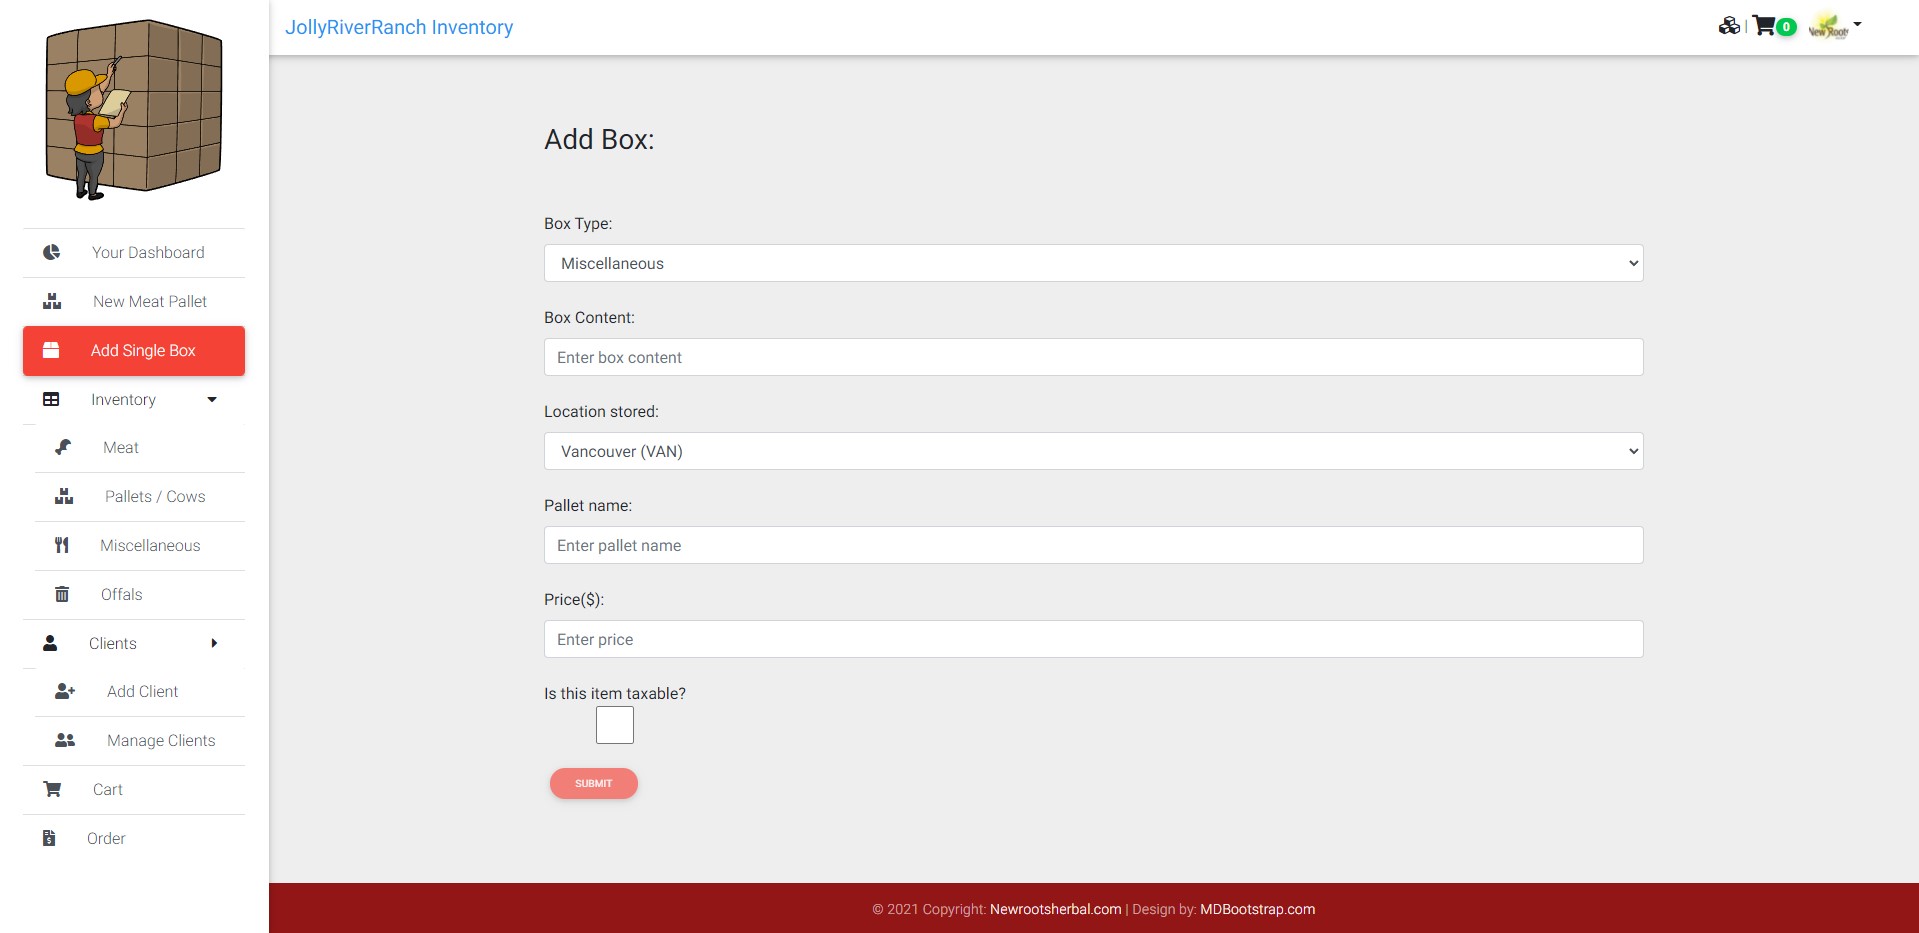Image resolution: width=1919 pixels, height=933 pixels.
Task: Click the cubes icon in top bar
Action: click(x=1729, y=26)
